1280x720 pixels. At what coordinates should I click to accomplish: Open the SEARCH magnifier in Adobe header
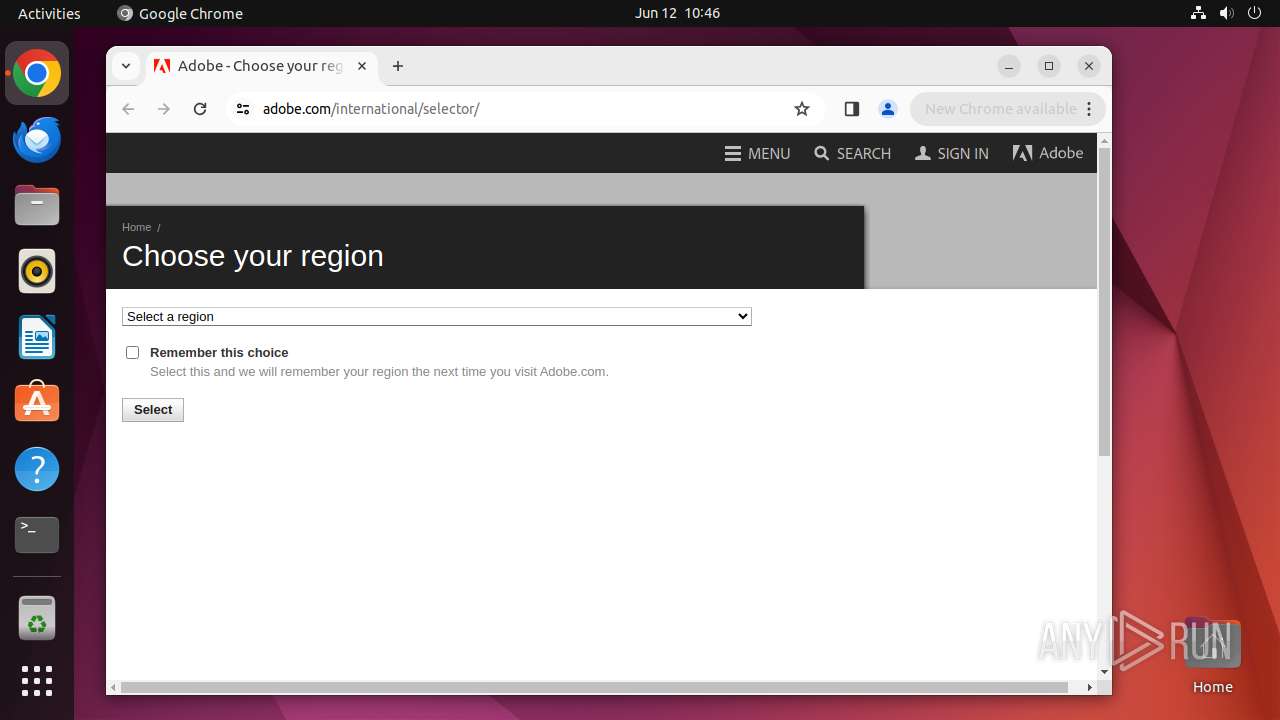822,153
